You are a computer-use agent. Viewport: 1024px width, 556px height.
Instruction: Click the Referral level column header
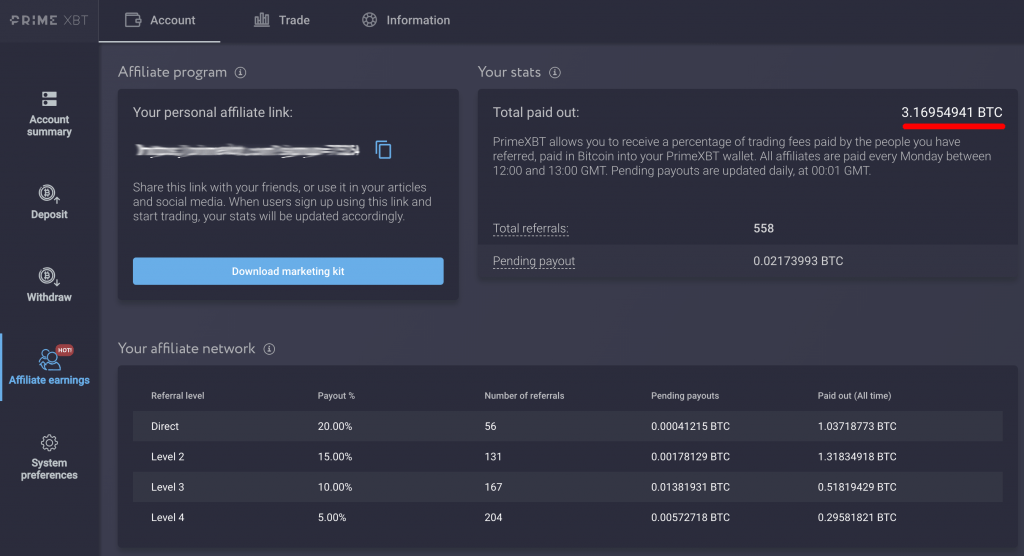coord(178,396)
